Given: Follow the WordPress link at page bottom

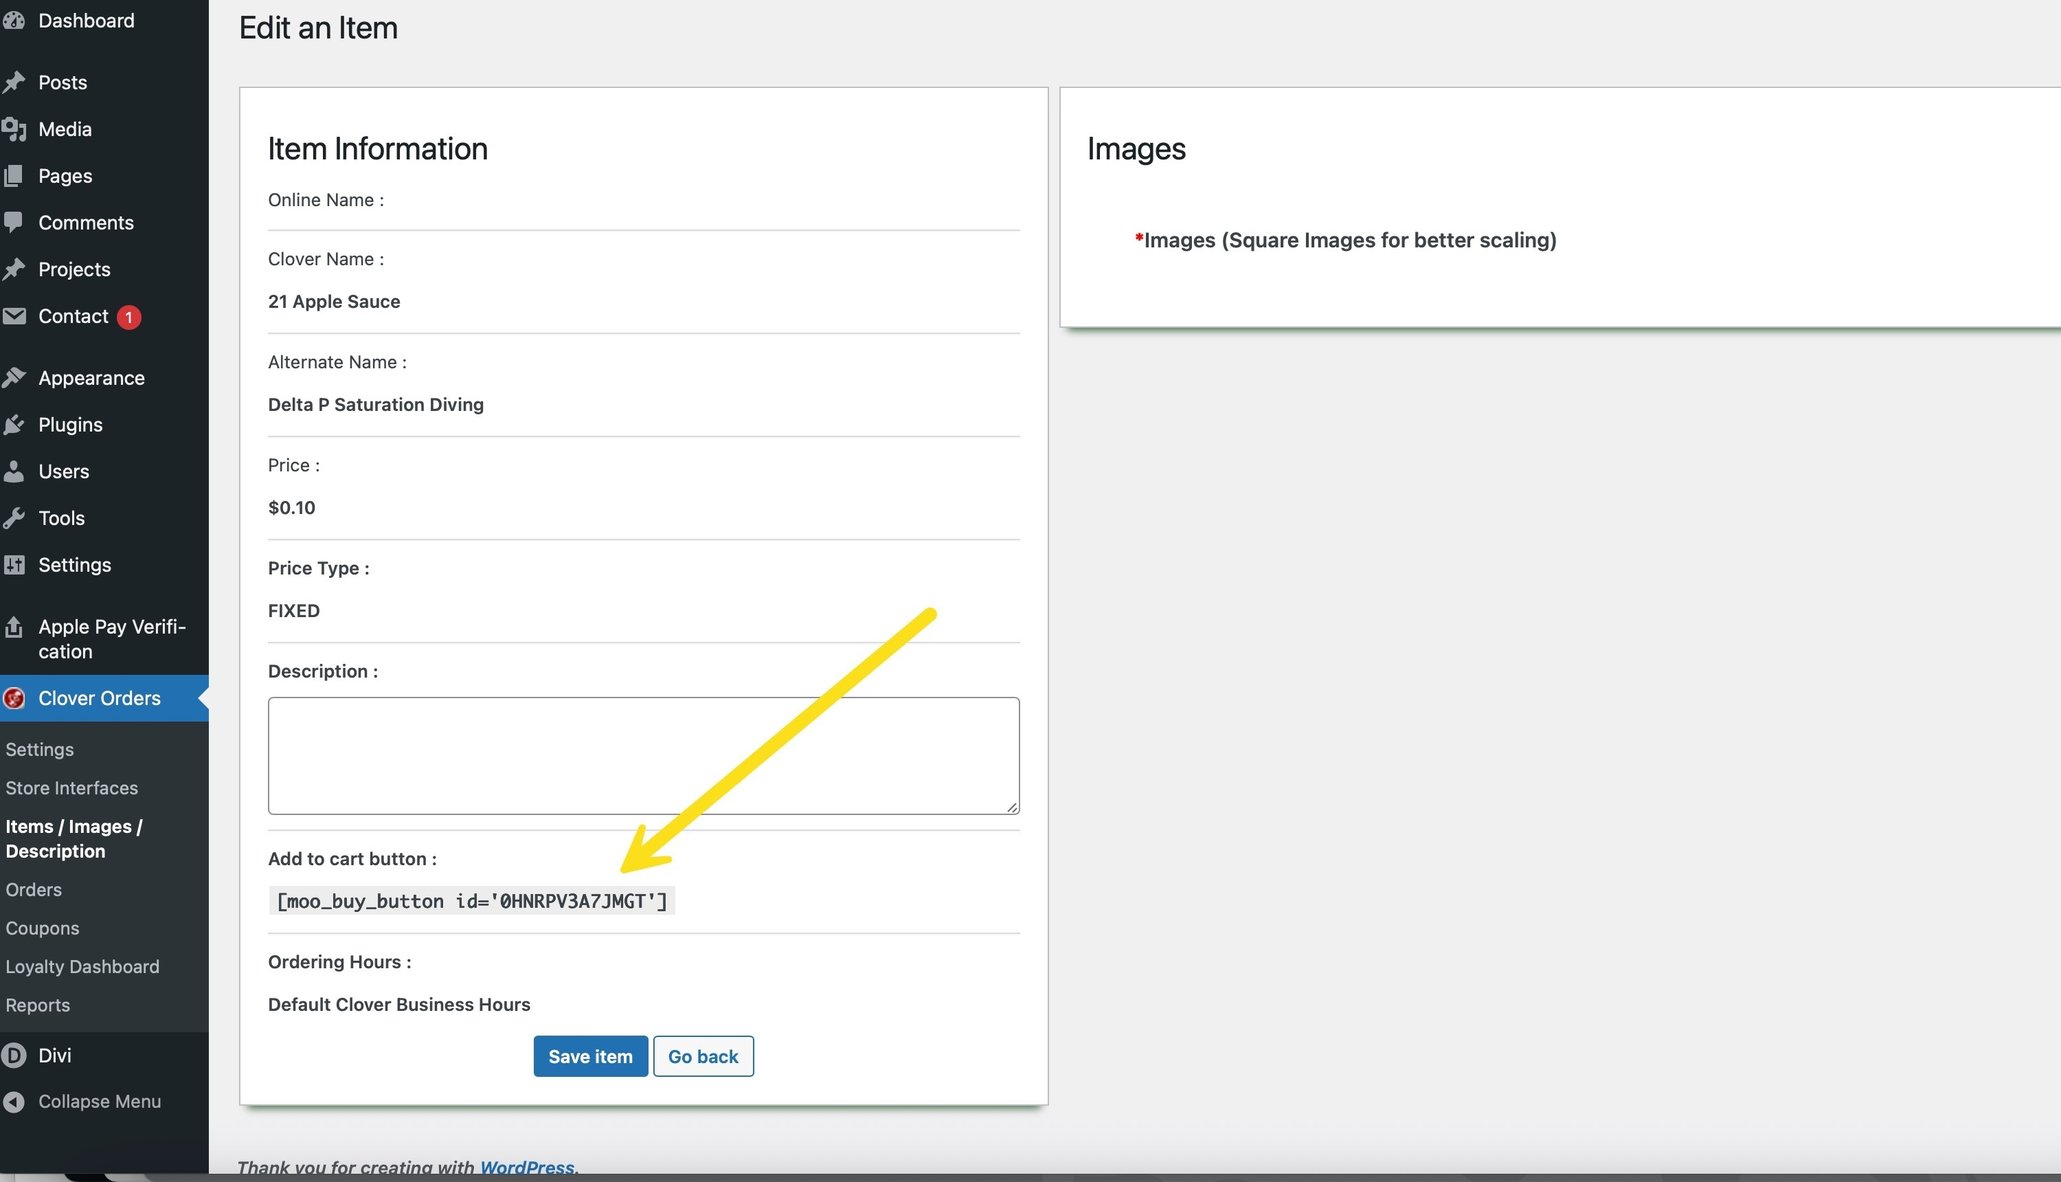Looking at the screenshot, I should point(526,1167).
